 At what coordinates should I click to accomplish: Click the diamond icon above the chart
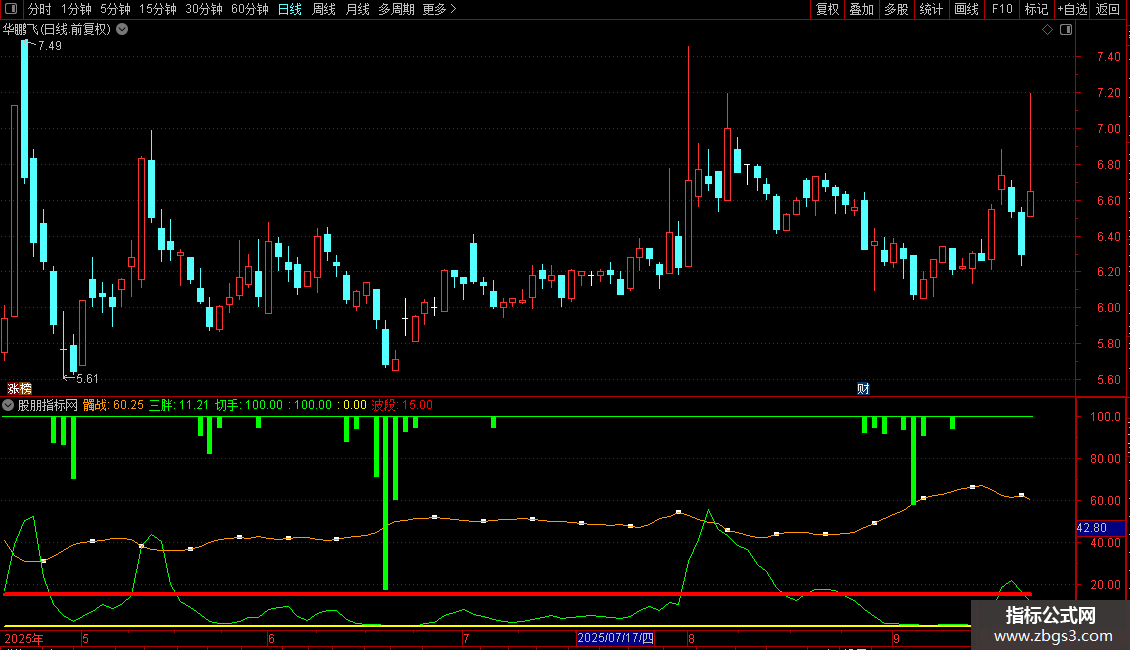(x=1048, y=30)
